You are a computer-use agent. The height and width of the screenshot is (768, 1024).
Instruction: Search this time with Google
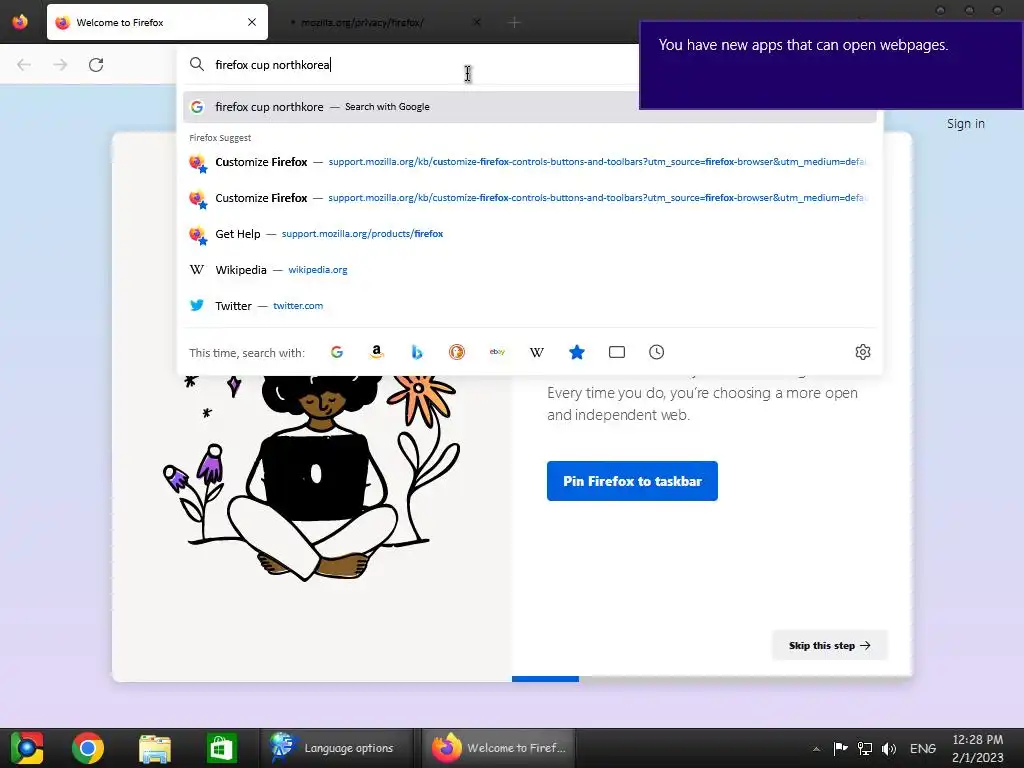pyautogui.click(x=337, y=352)
